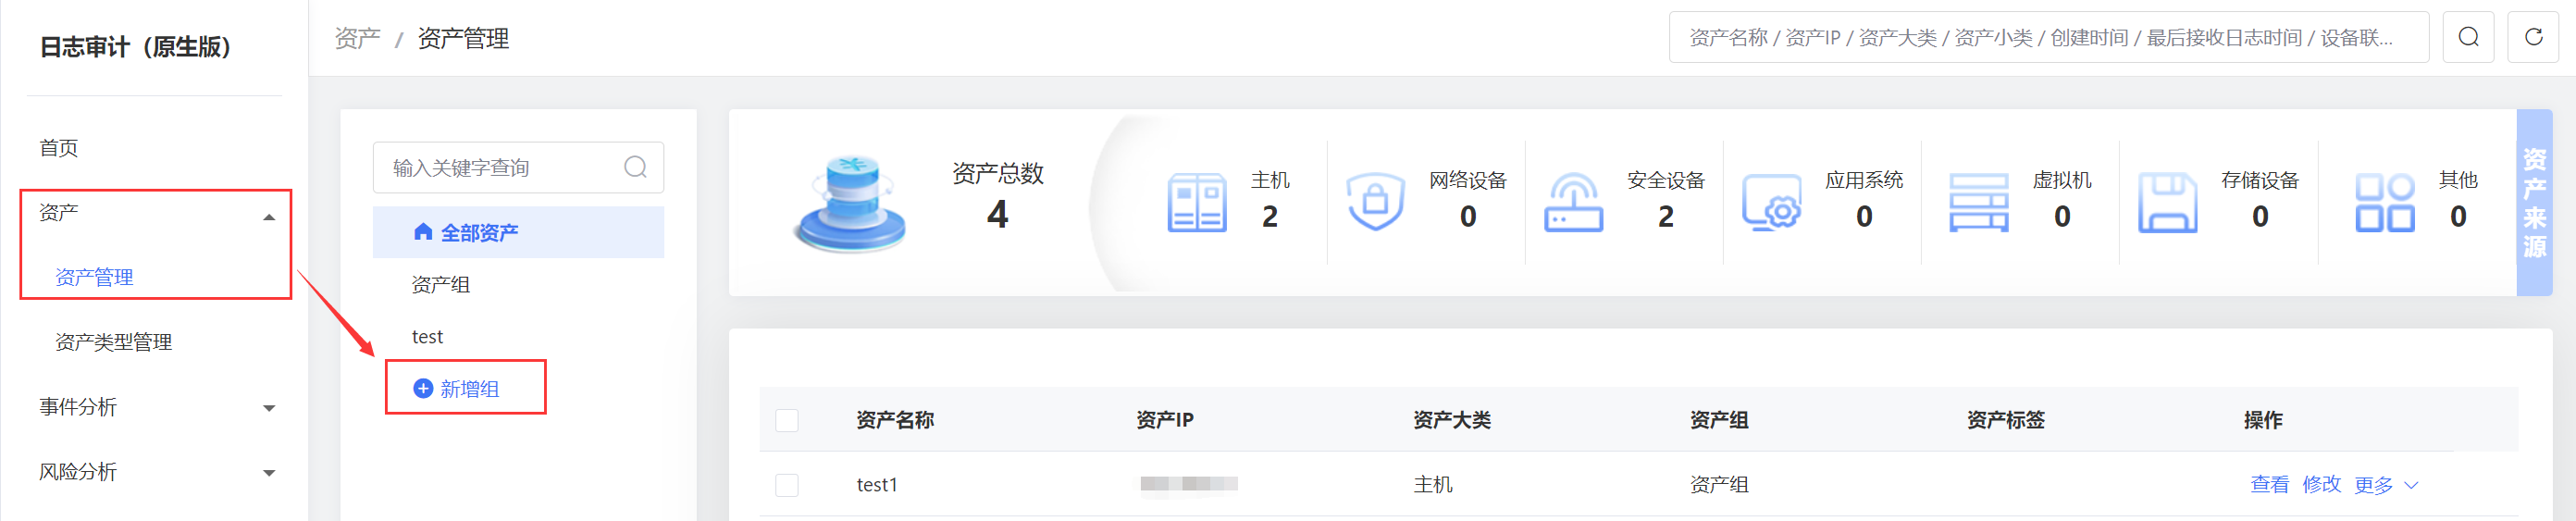
Task: Click the 虚拟机 server stack icon
Action: pyautogui.click(x=1978, y=202)
